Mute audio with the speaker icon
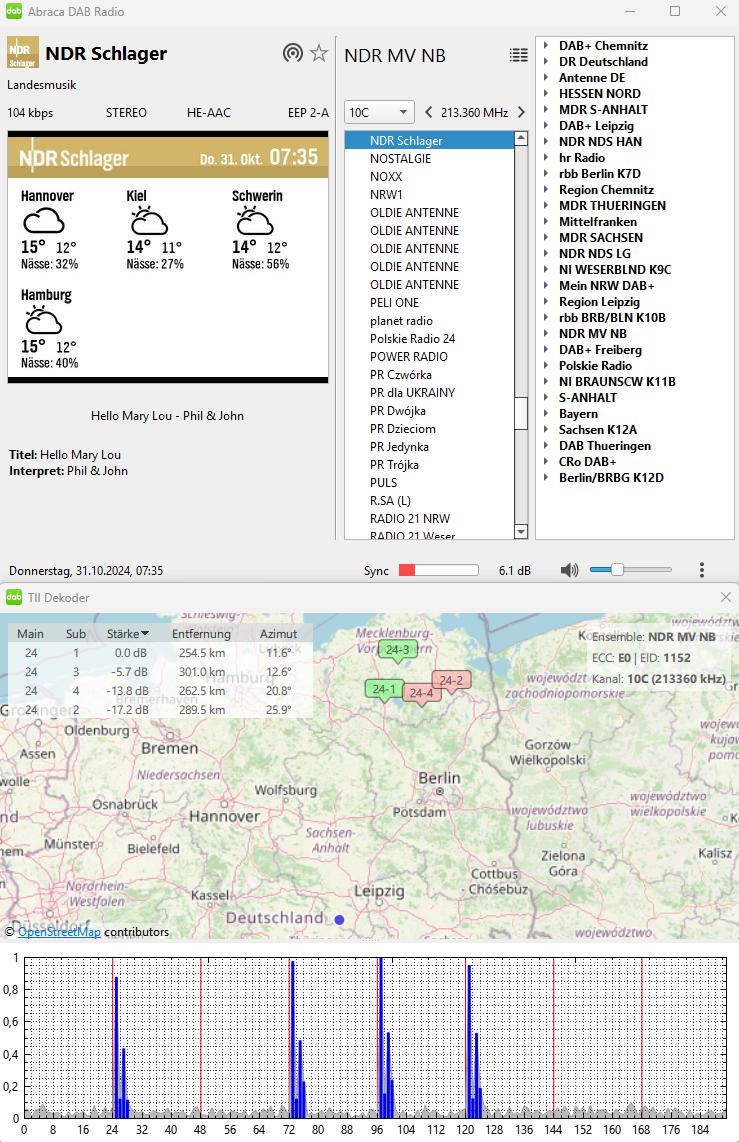Viewport: 739px width, 1142px height. pyautogui.click(x=569, y=570)
